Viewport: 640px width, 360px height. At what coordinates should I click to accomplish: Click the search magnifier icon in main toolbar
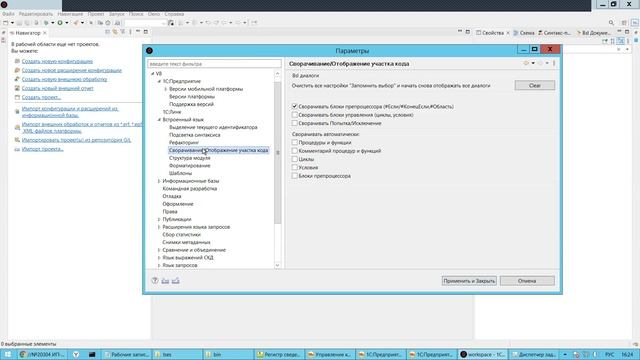pyautogui.click(x=611, y=23)
